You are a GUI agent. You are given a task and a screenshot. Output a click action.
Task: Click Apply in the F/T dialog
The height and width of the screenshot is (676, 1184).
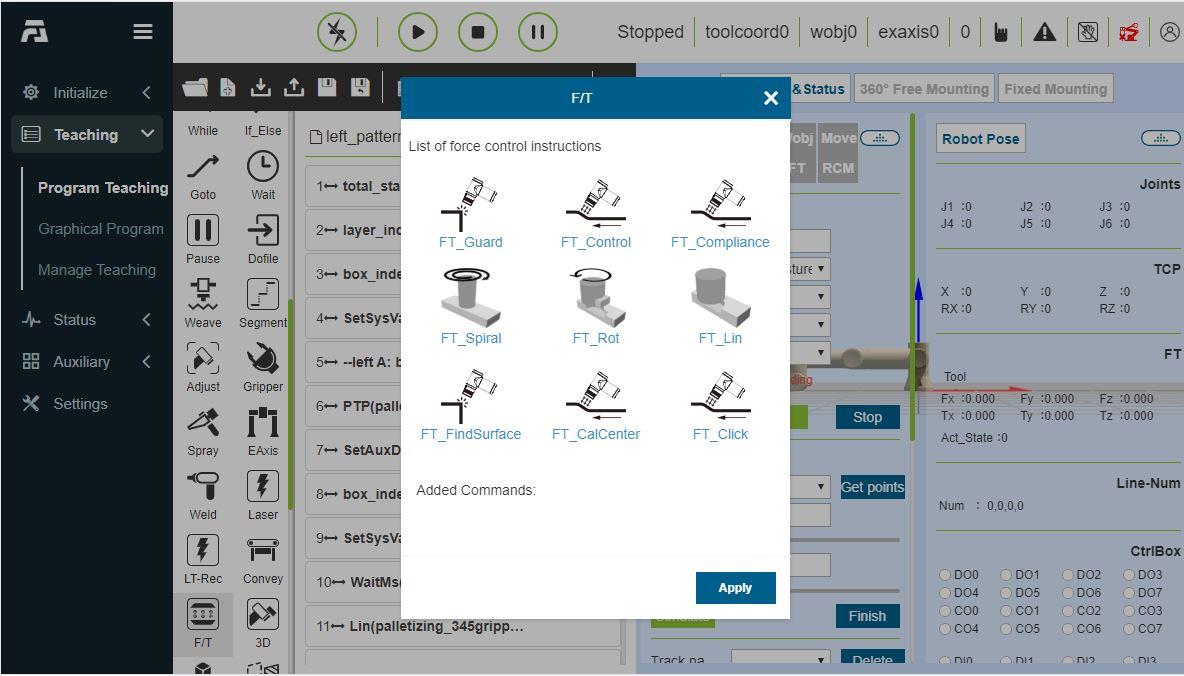pyautogui.click(x=735, y=588)
